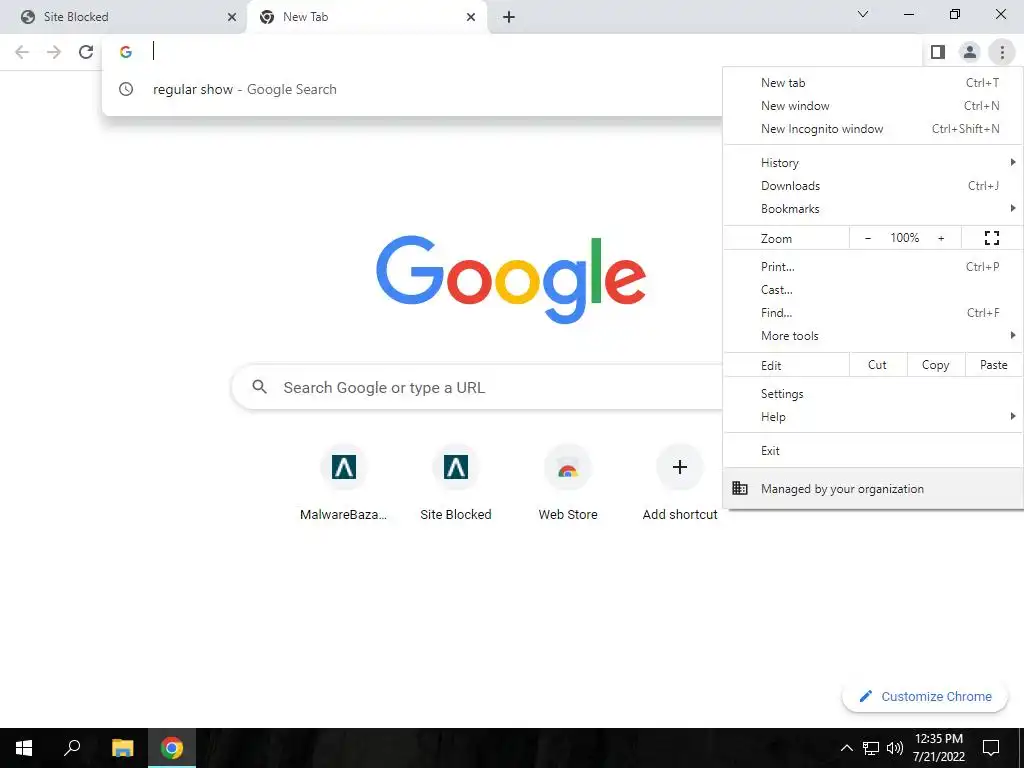The width and height of the screenshot is (1024, 768).
Task: Click the Search Google or type a URL box
Action: [477, 387]
